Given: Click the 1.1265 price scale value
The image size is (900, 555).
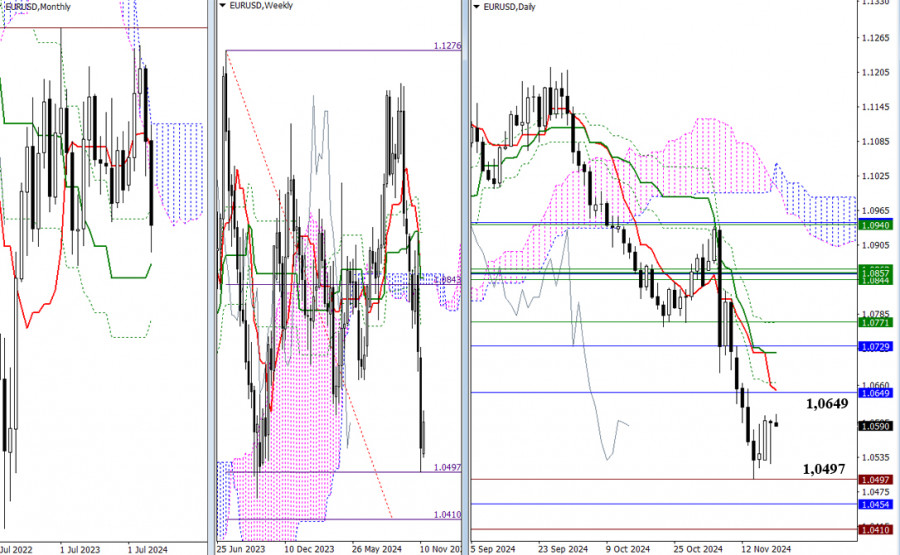Looking at the screenshot, I should click(x=875, y=38).
